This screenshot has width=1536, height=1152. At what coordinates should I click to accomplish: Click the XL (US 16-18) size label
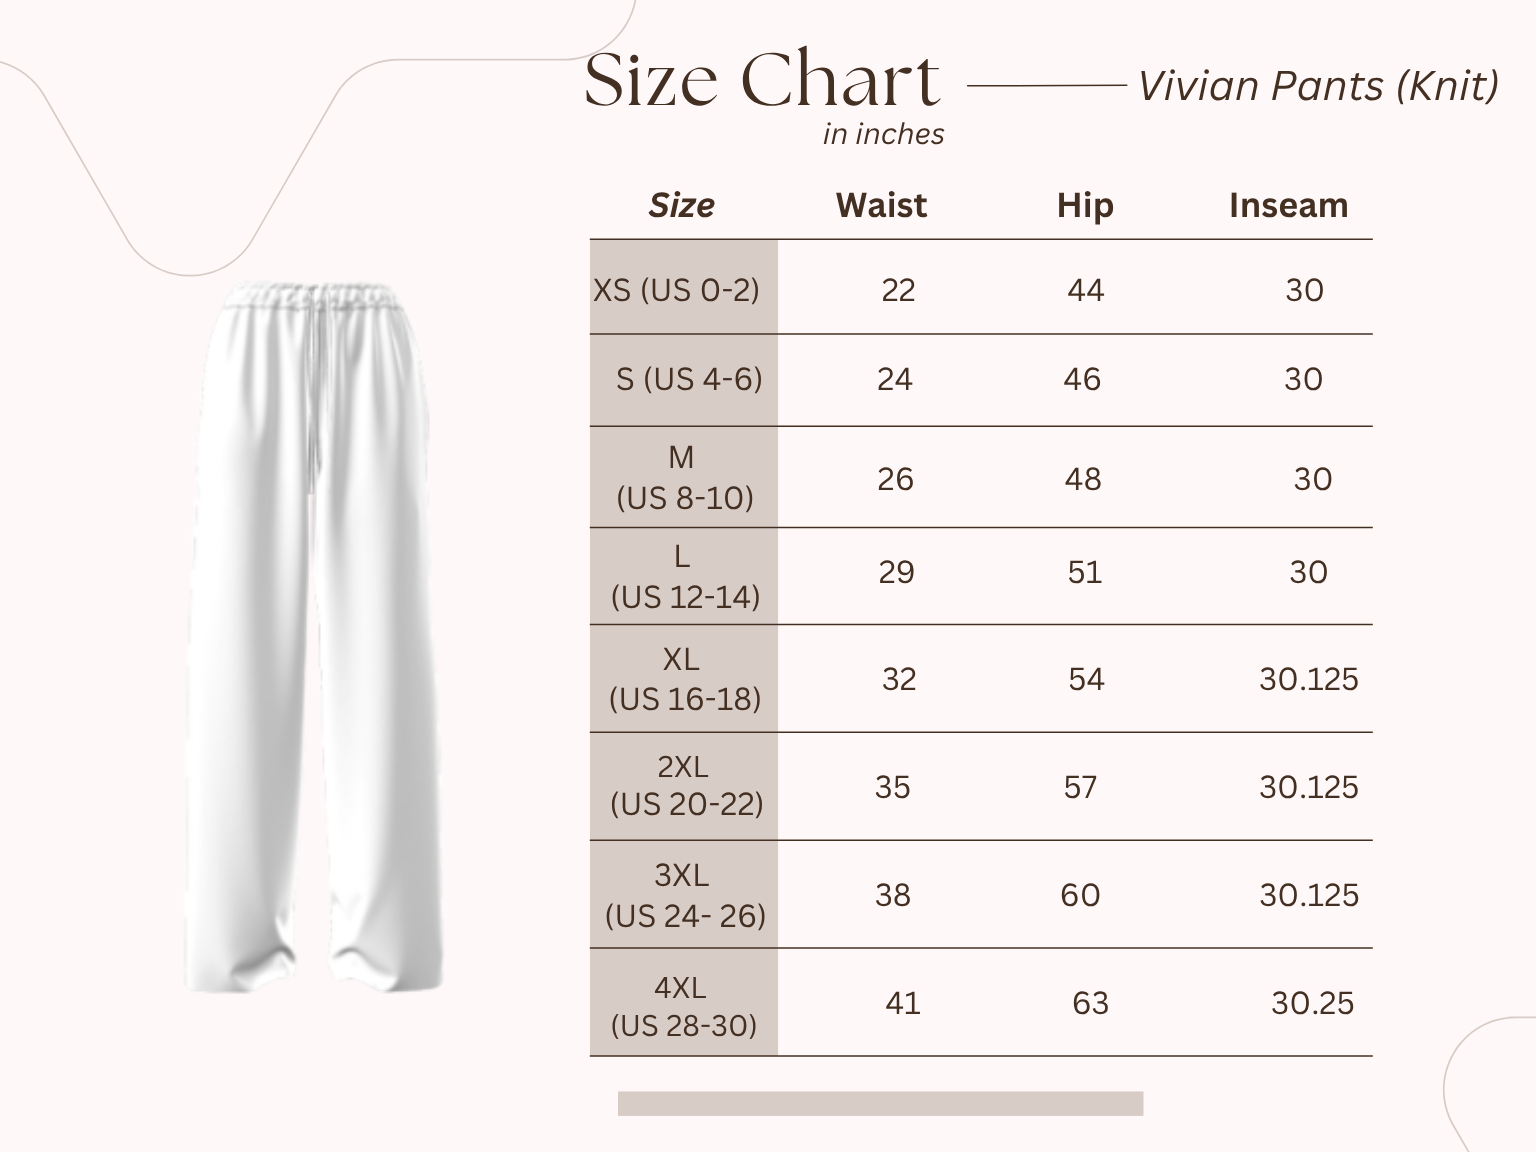point(684,679)
